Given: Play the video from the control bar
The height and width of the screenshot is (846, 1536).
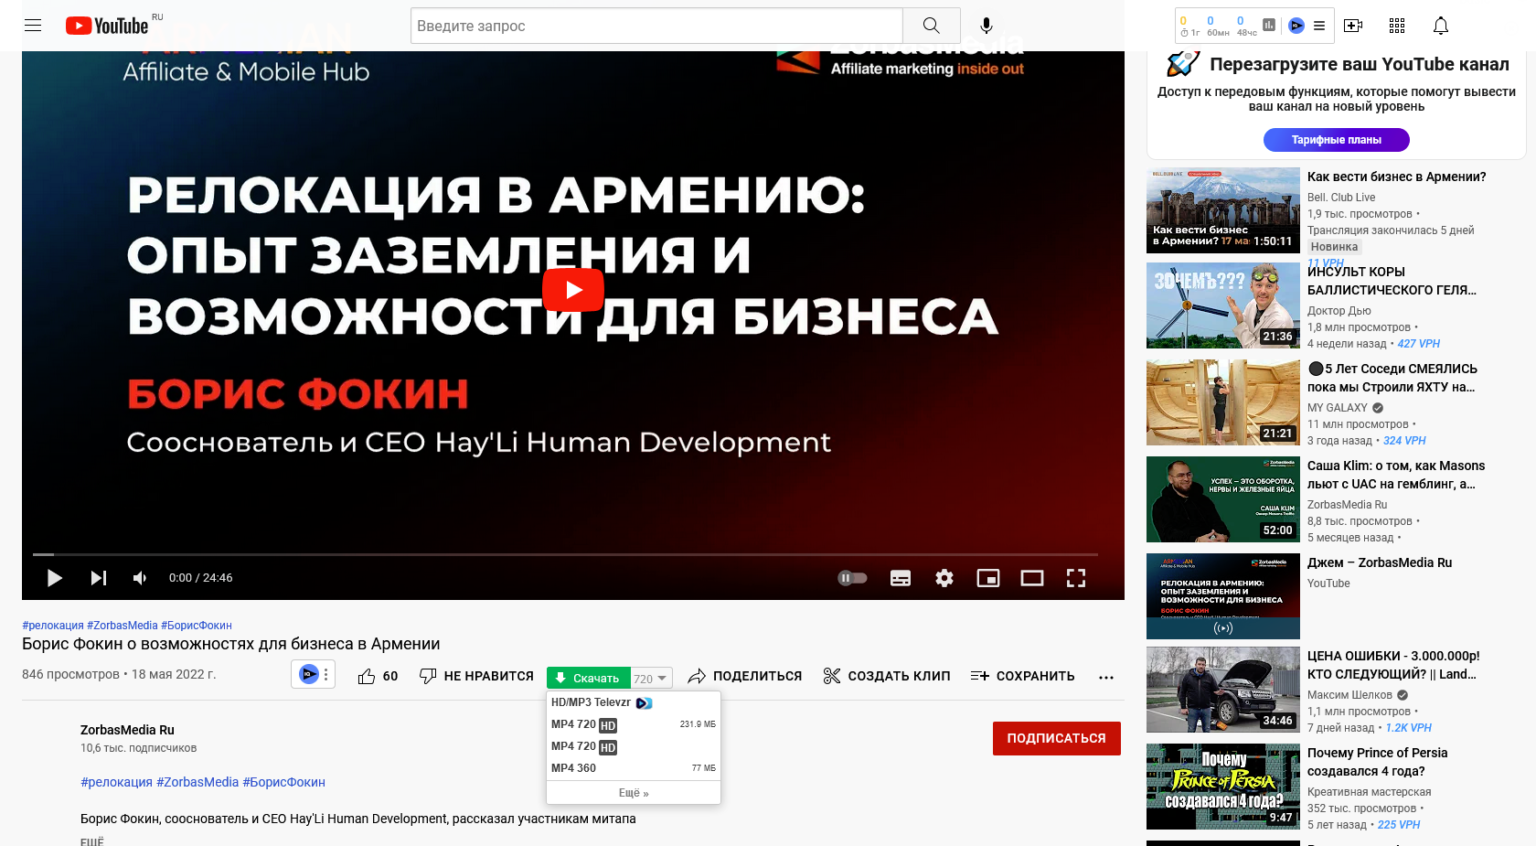Looking at the screenshot, I should click(x=55, y=578).
